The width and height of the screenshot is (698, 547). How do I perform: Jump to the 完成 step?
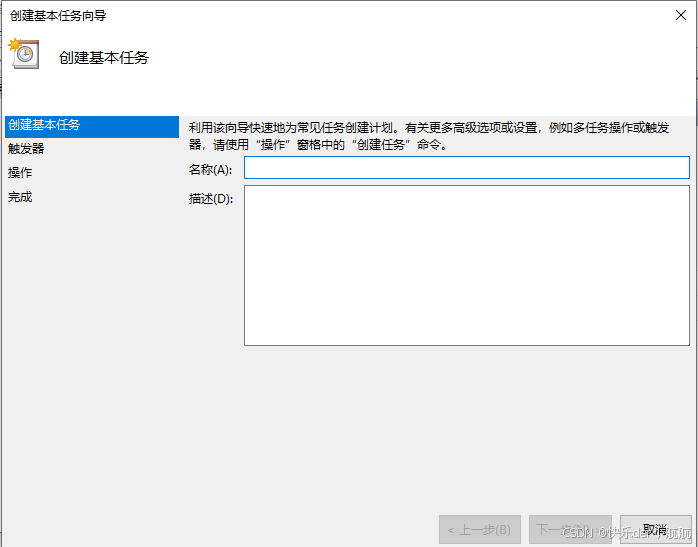click(20, 196)
